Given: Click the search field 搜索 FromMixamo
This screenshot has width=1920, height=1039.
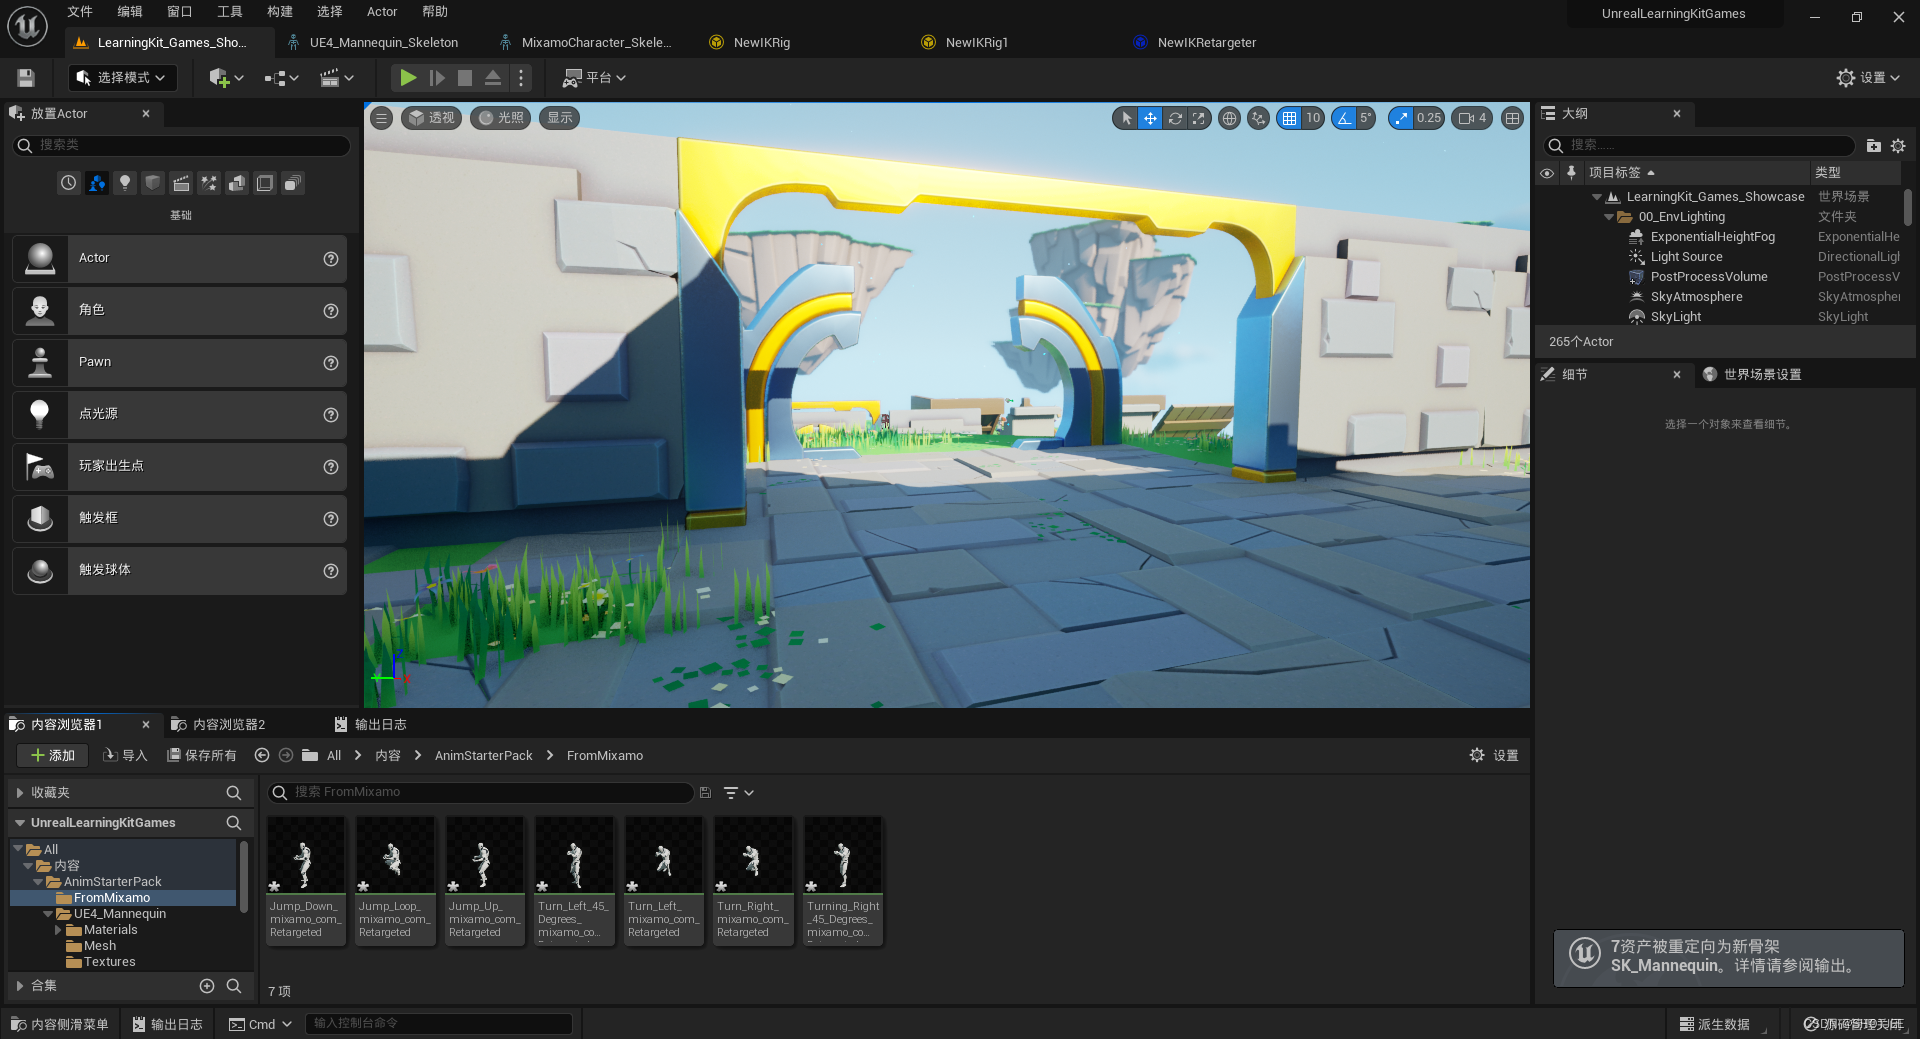Looking at the screenshot, I should point(480,792).
